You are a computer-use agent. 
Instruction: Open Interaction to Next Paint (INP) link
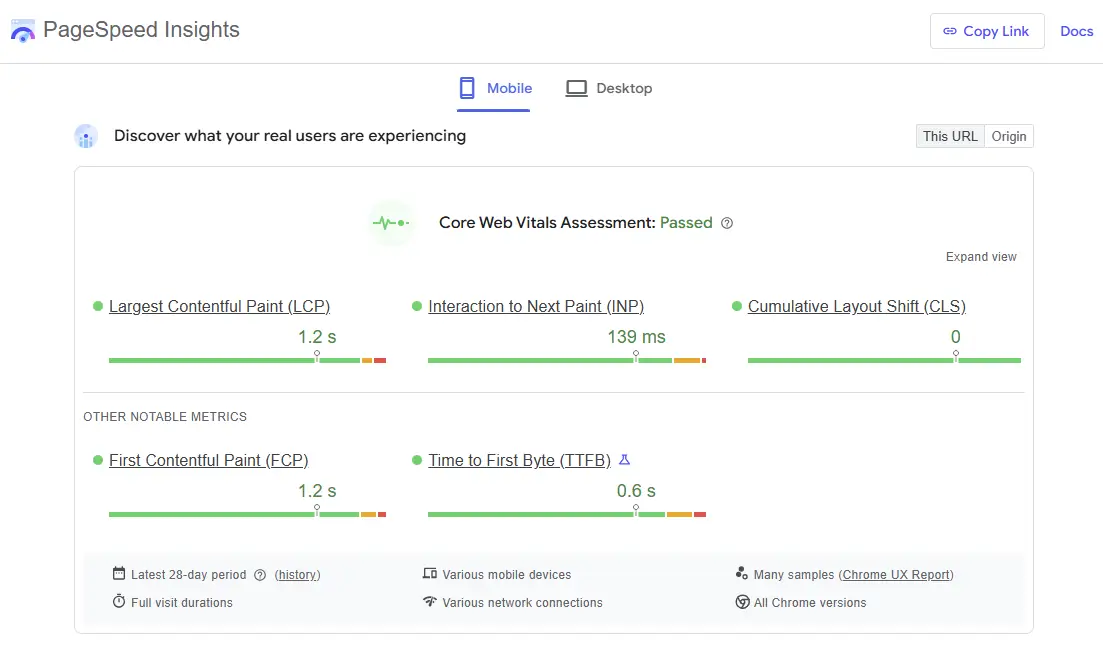tap(536, 307)
